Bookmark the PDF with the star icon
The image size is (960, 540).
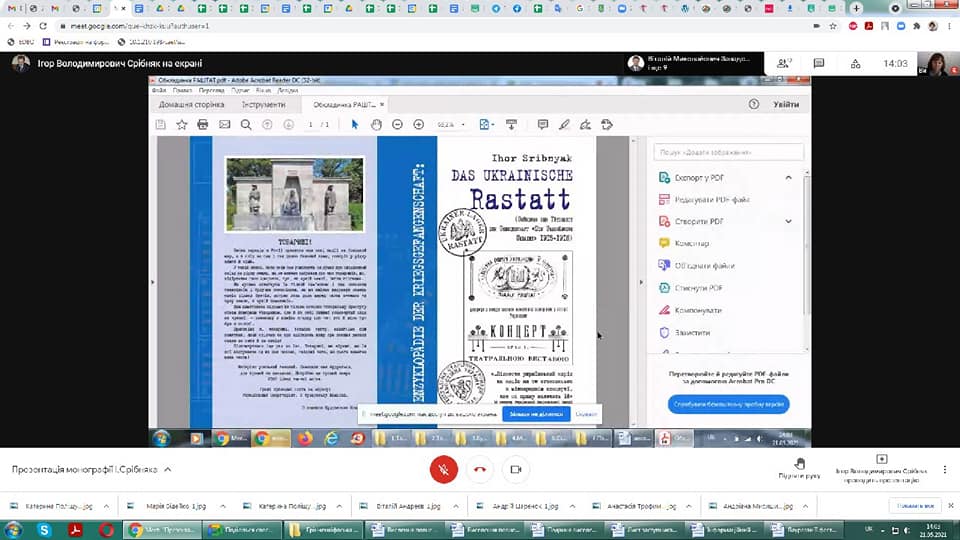coord(181,125)
